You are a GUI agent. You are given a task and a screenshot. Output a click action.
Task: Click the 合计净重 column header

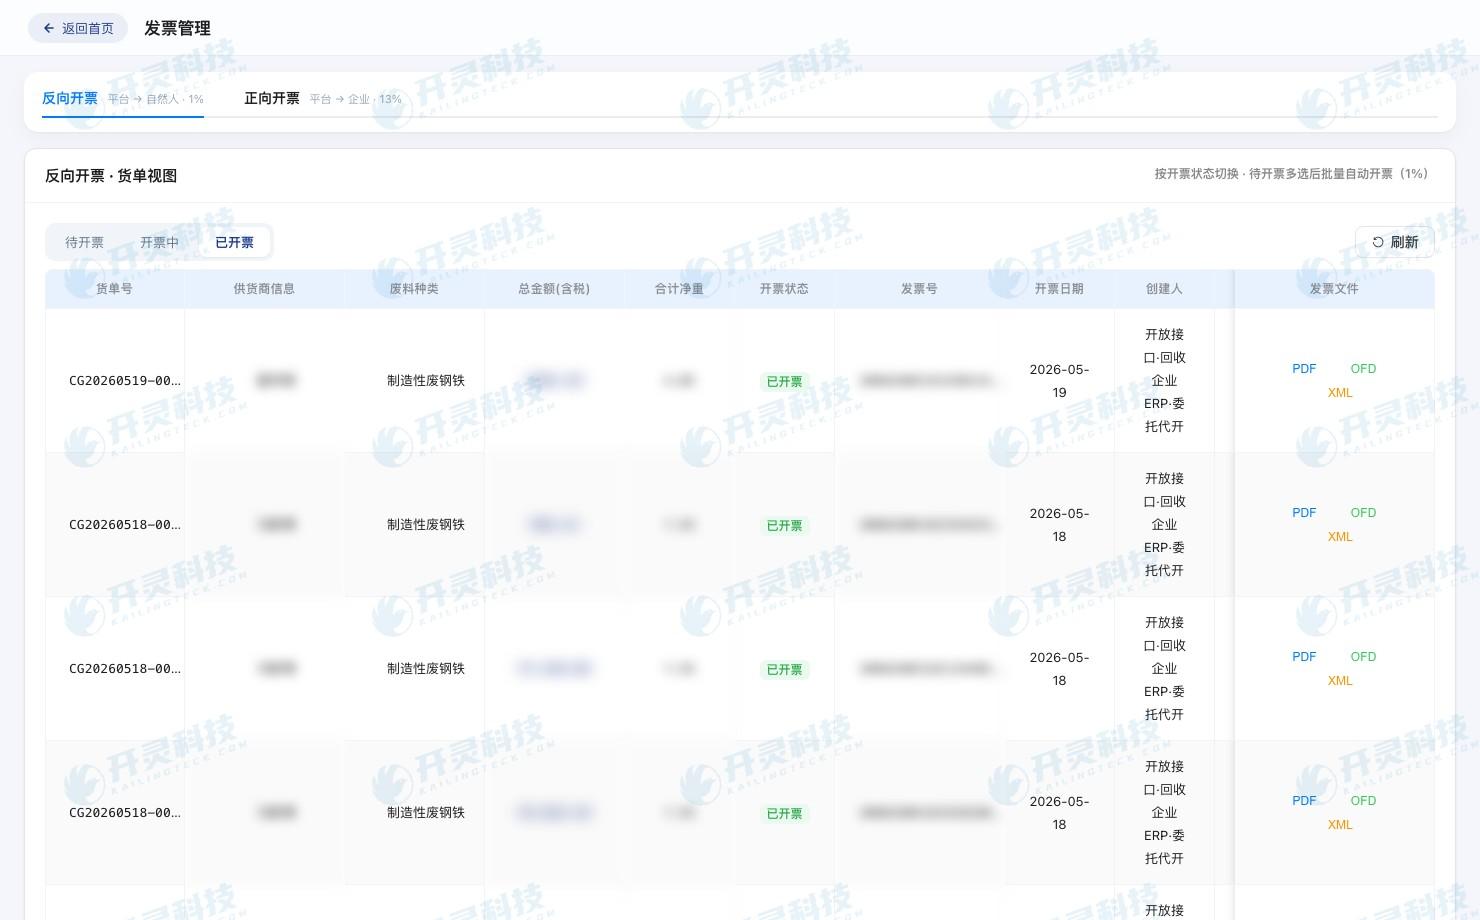coord(679,289)
